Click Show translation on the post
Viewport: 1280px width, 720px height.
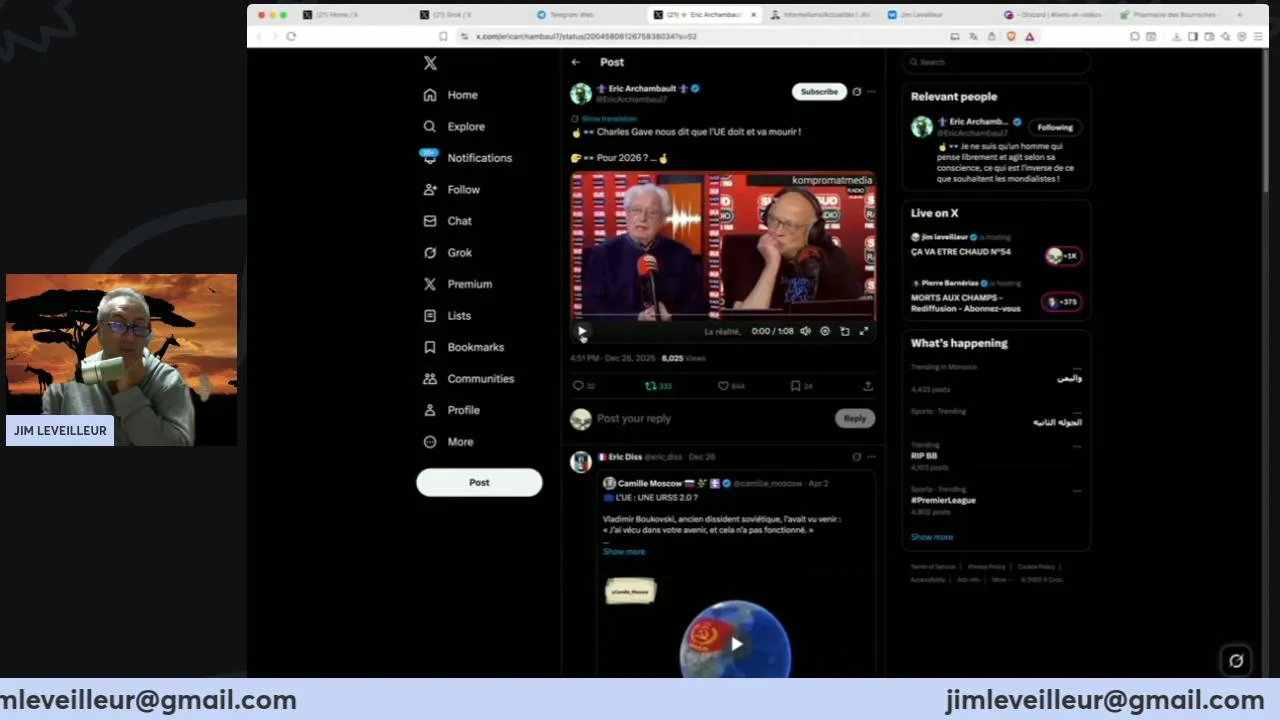tap(609, 119)
